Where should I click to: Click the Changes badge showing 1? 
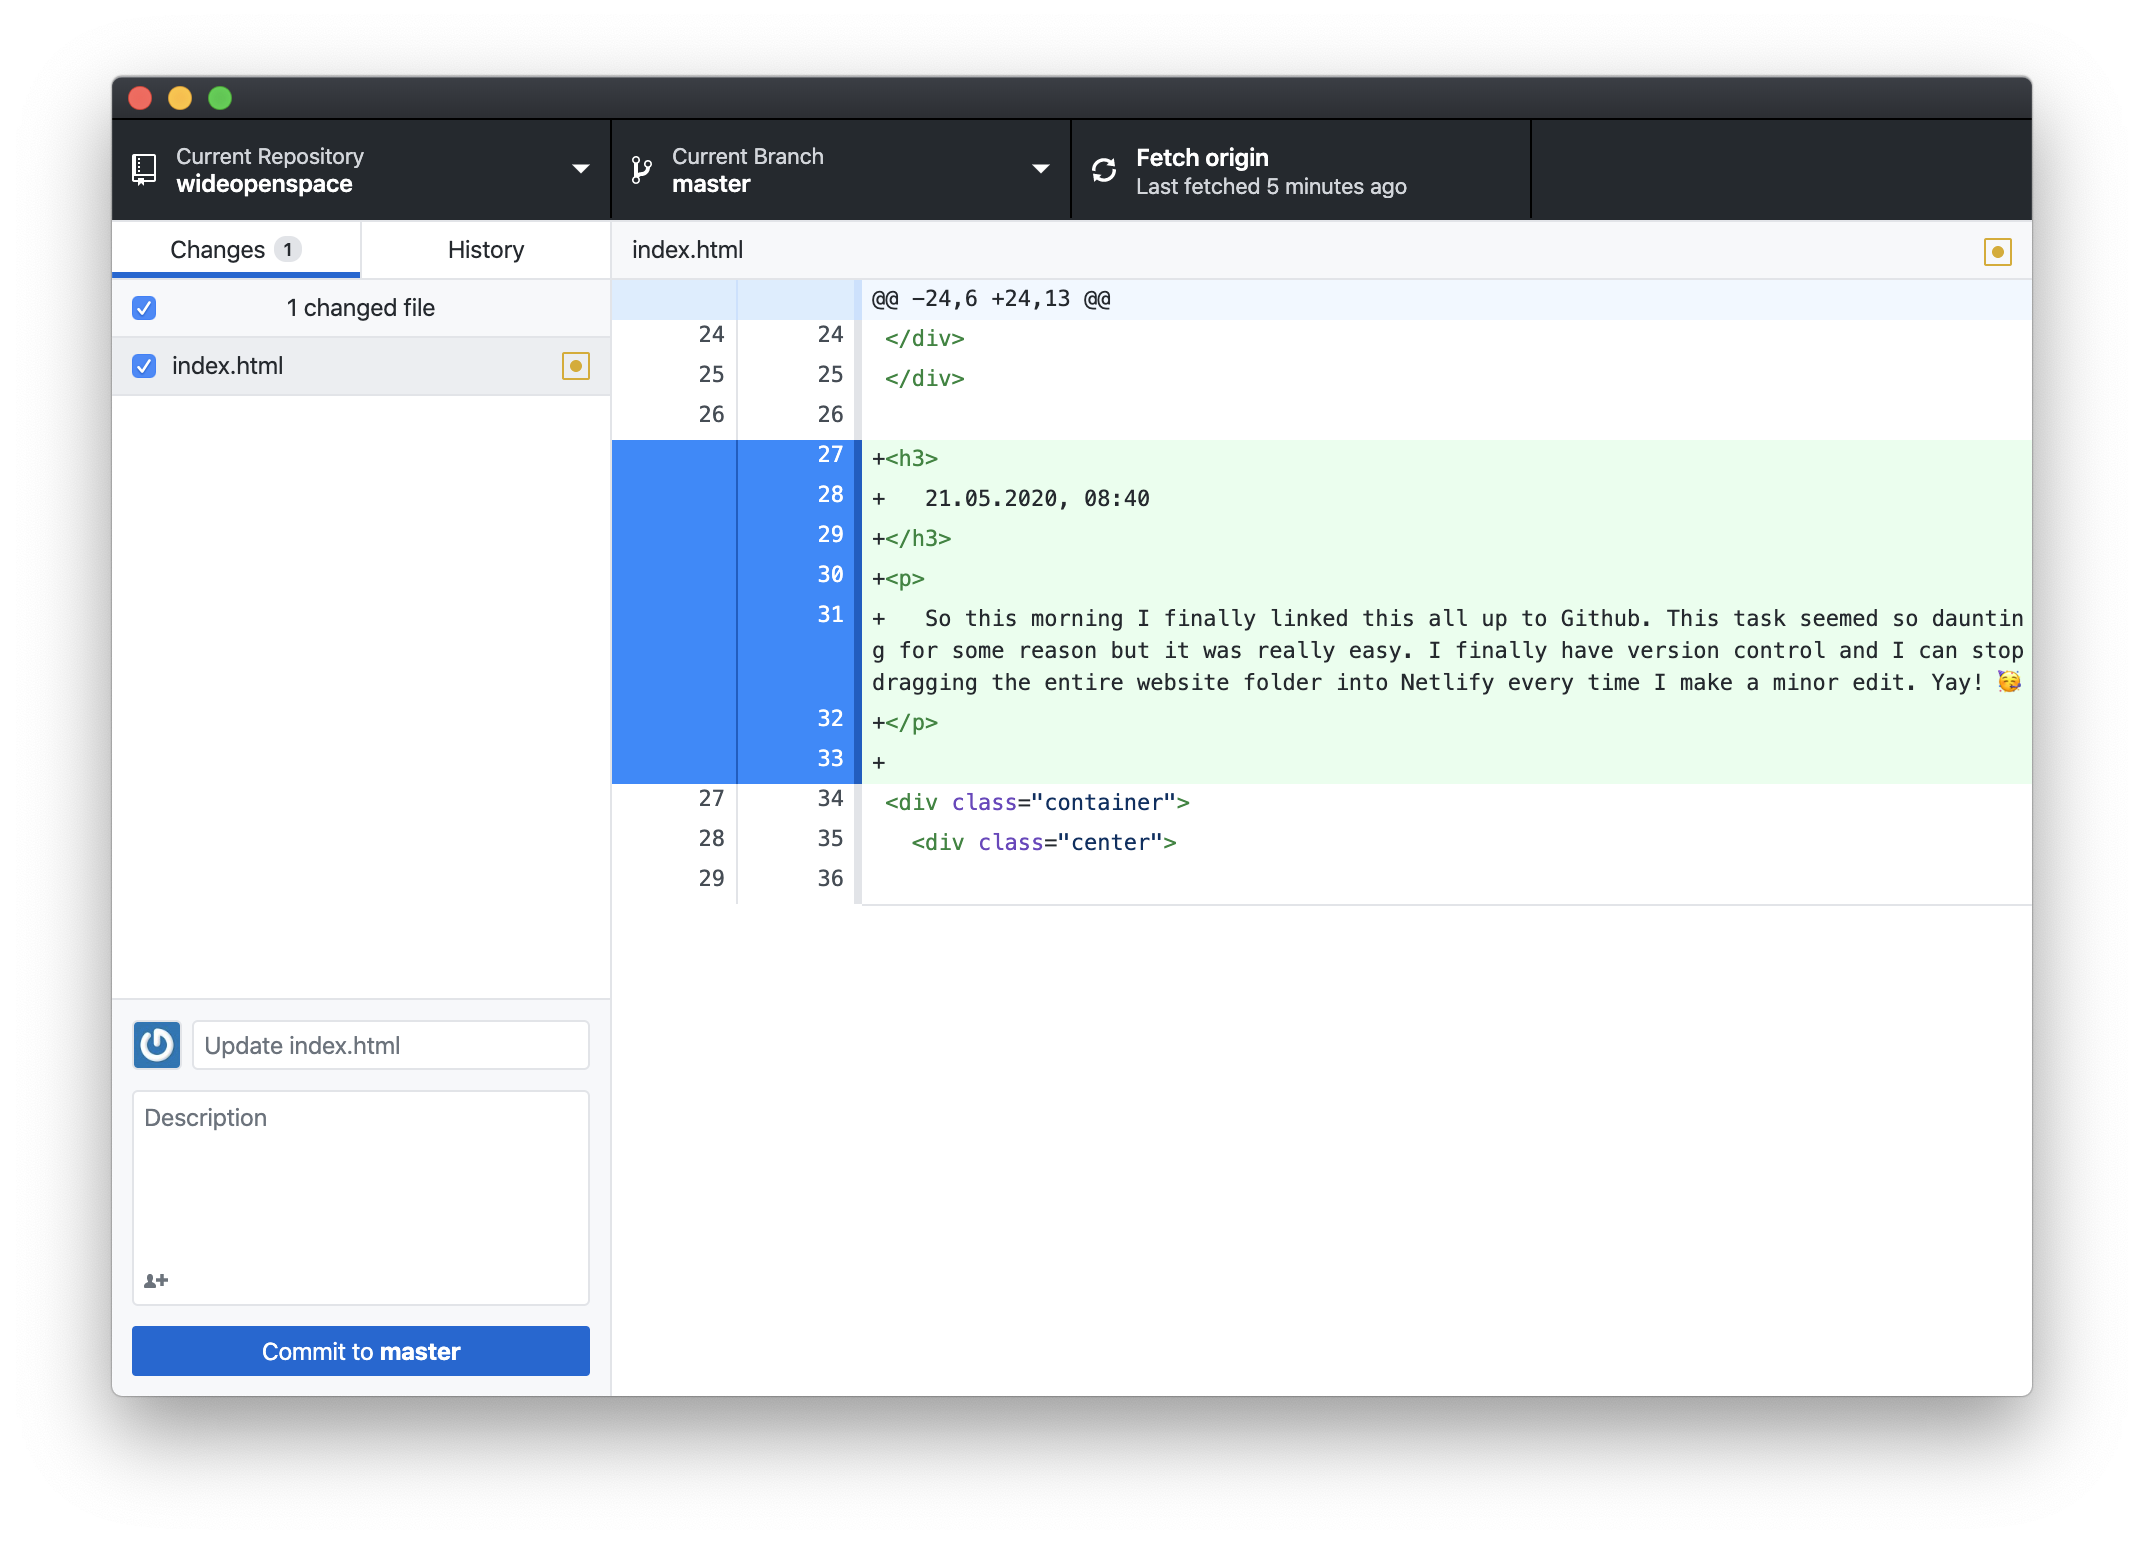287,249
